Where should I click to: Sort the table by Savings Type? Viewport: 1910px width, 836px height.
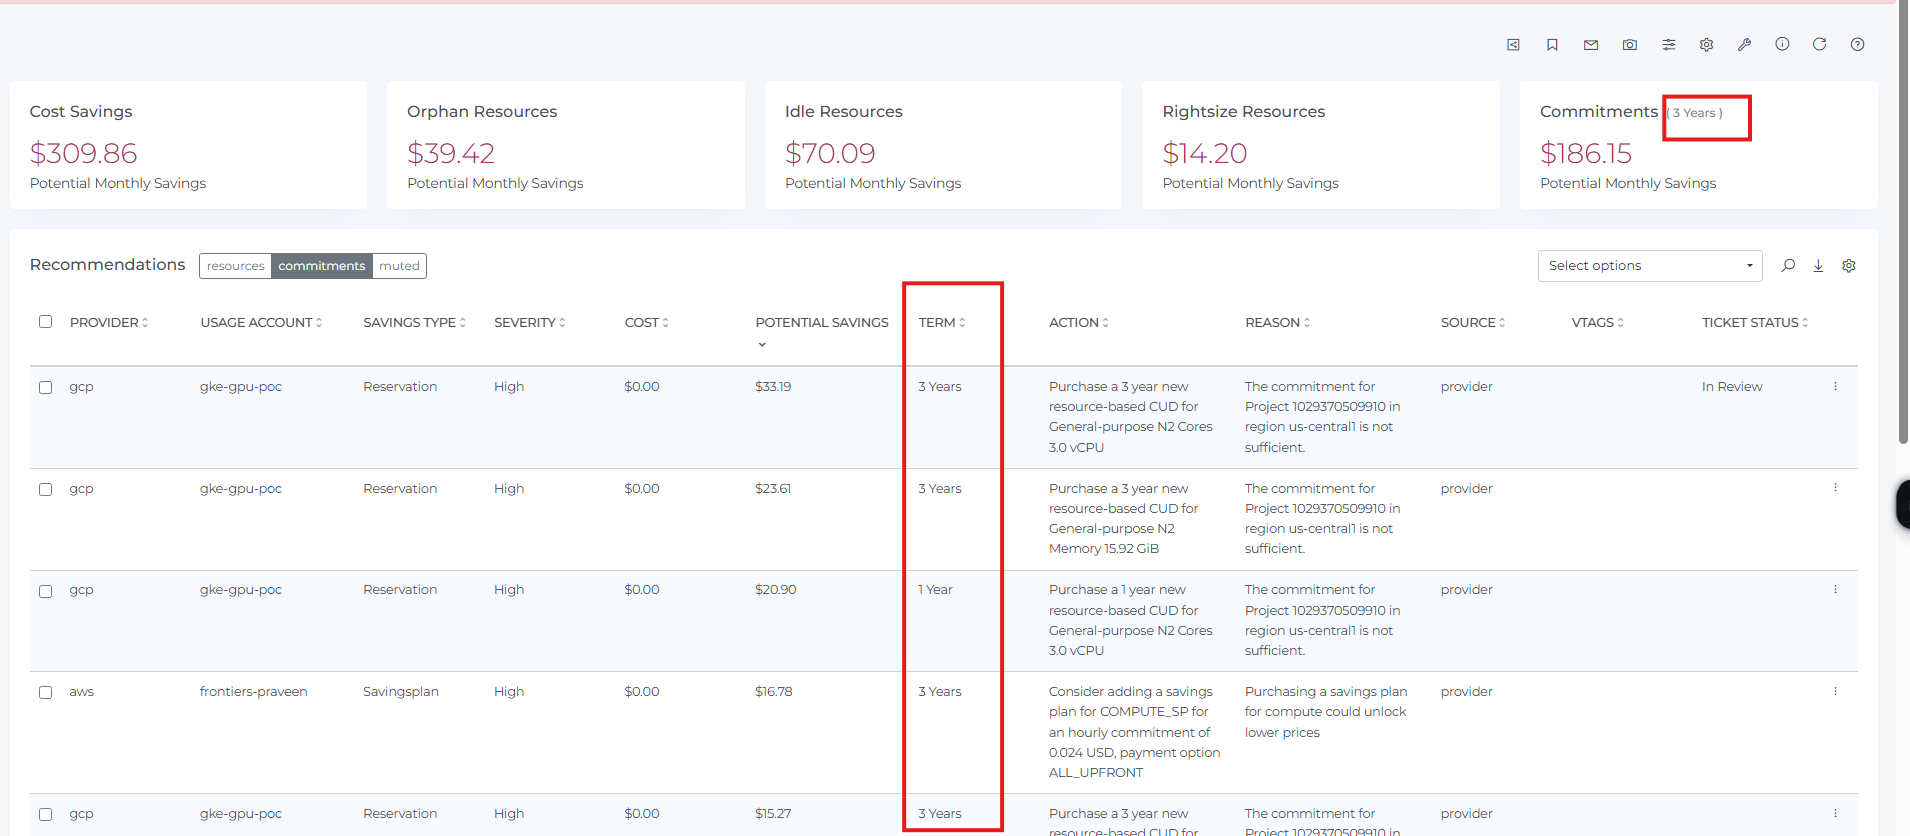coord(414,322)
